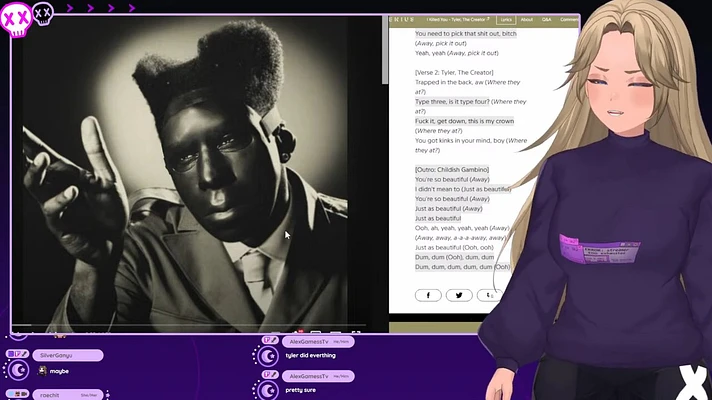Image resolution: width=712 pixels, height=400 pixels.
Task: Open the Lyrics tab on Genius
Action: point(506,20)
